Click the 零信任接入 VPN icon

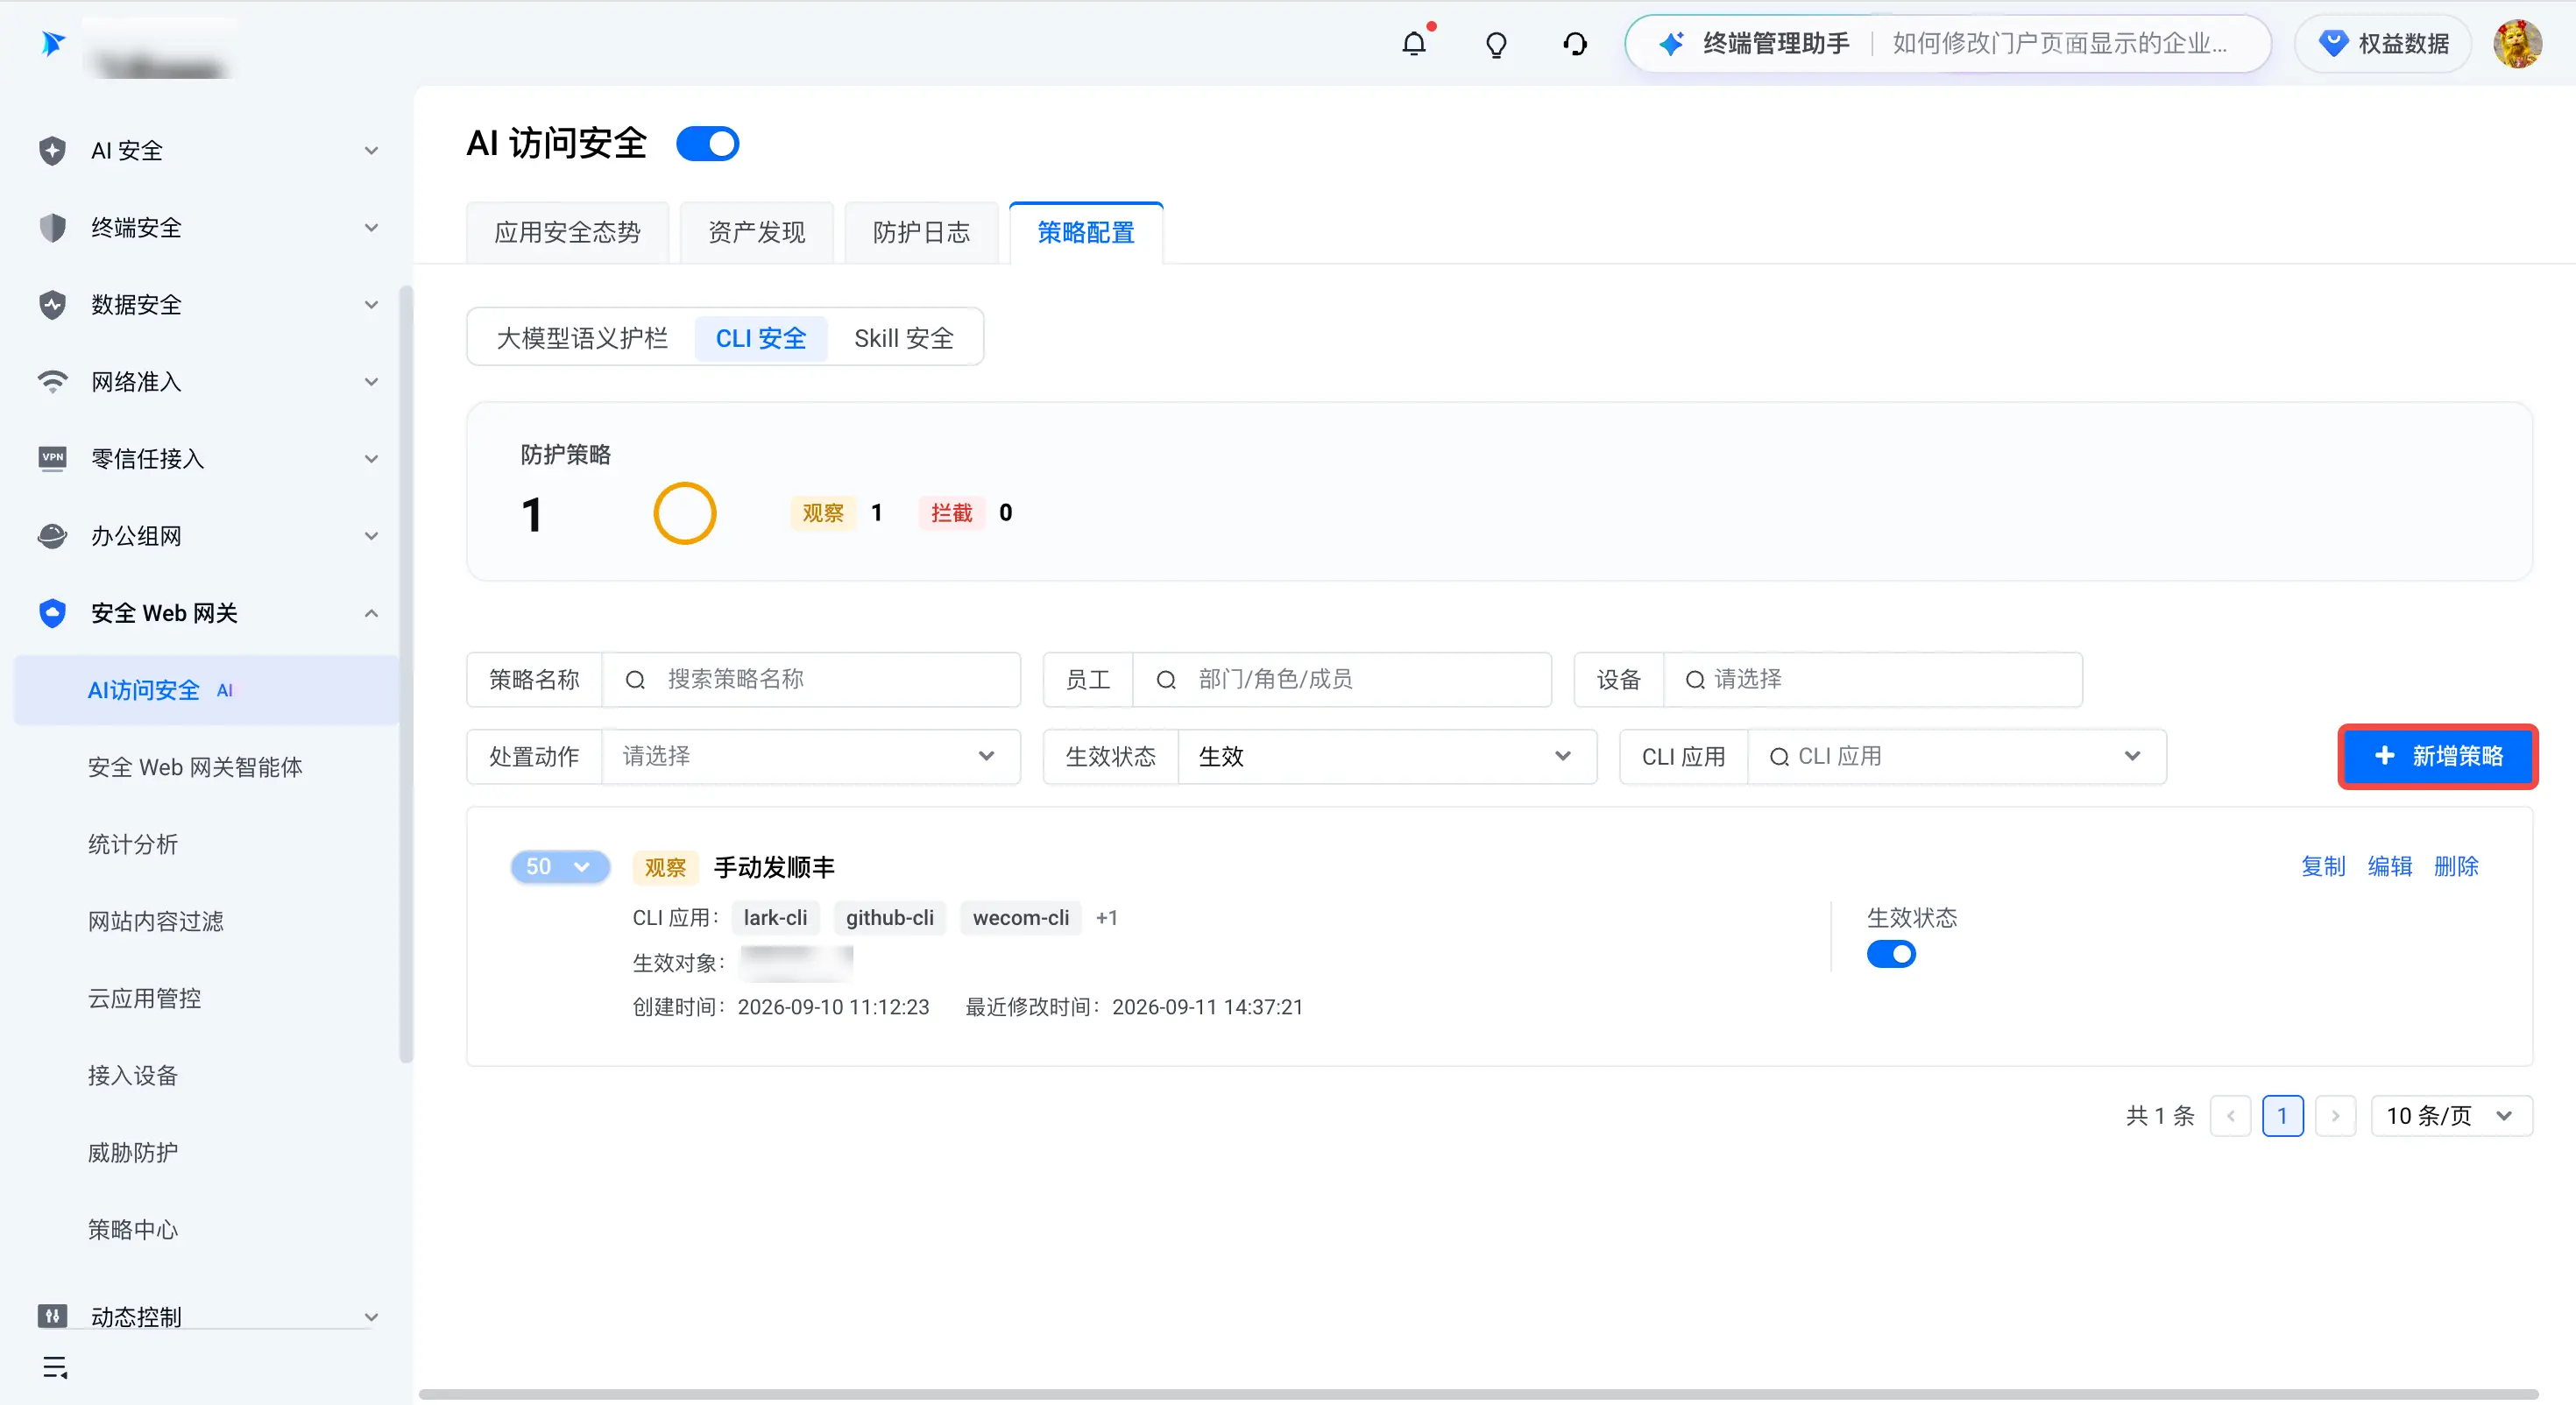(x=52, y=458)
